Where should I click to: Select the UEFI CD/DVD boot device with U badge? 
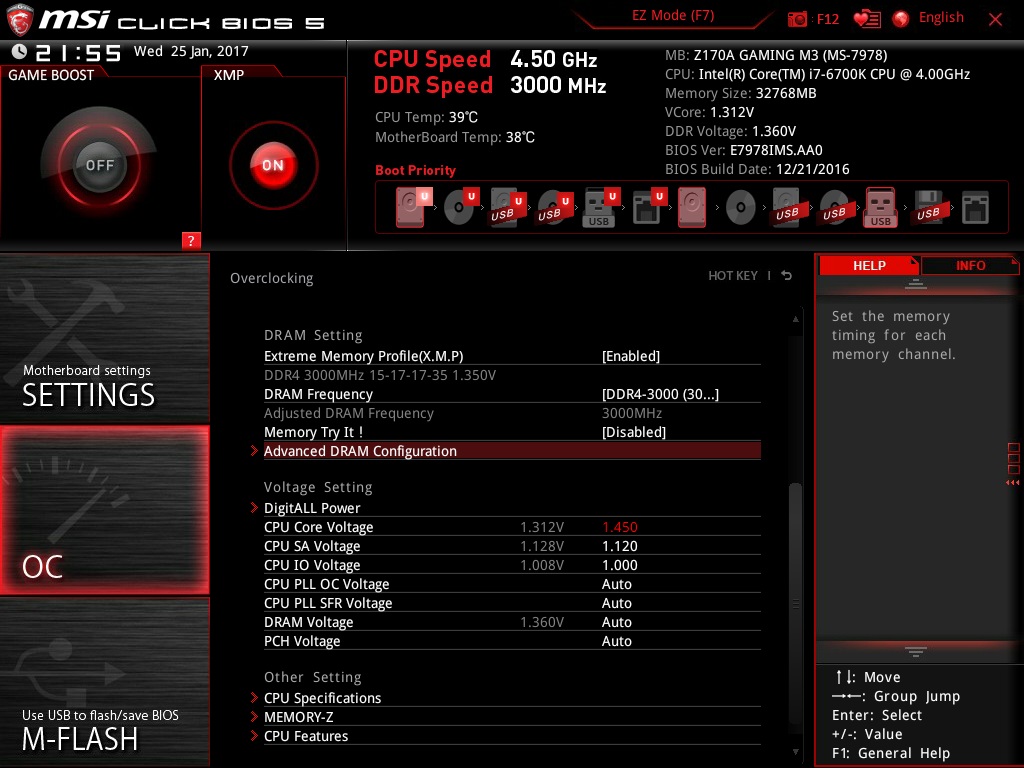(x=461, y=207)
